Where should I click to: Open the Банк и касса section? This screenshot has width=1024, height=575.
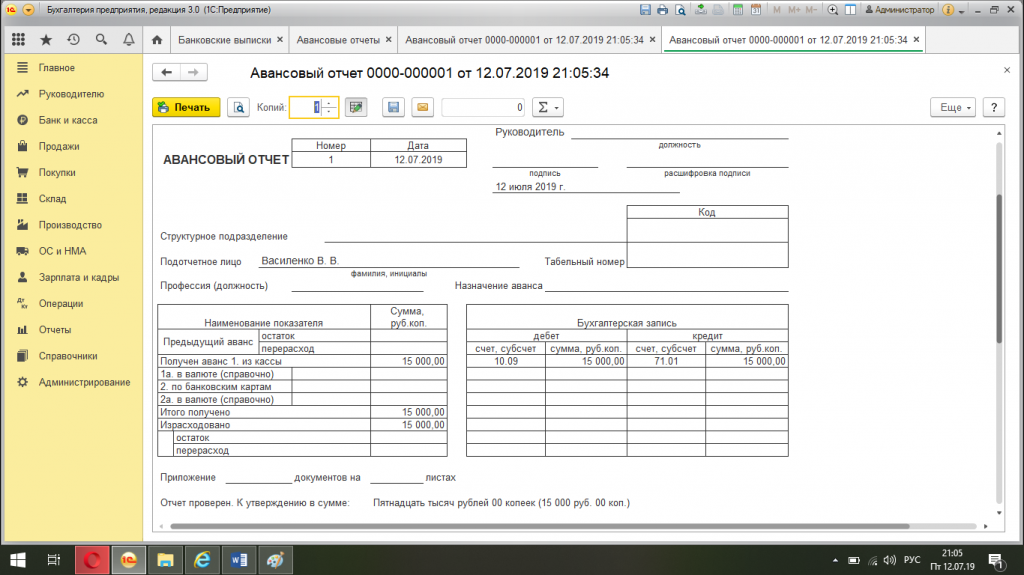[x=67, y=120]
